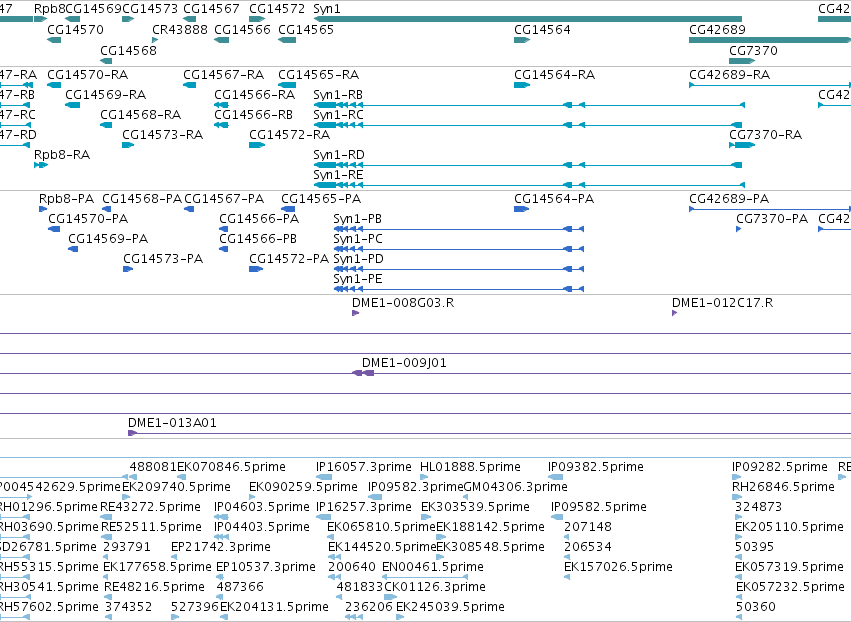Select EST RE43272.5prime
Viewport: 851px width, 622px height.
106,517
